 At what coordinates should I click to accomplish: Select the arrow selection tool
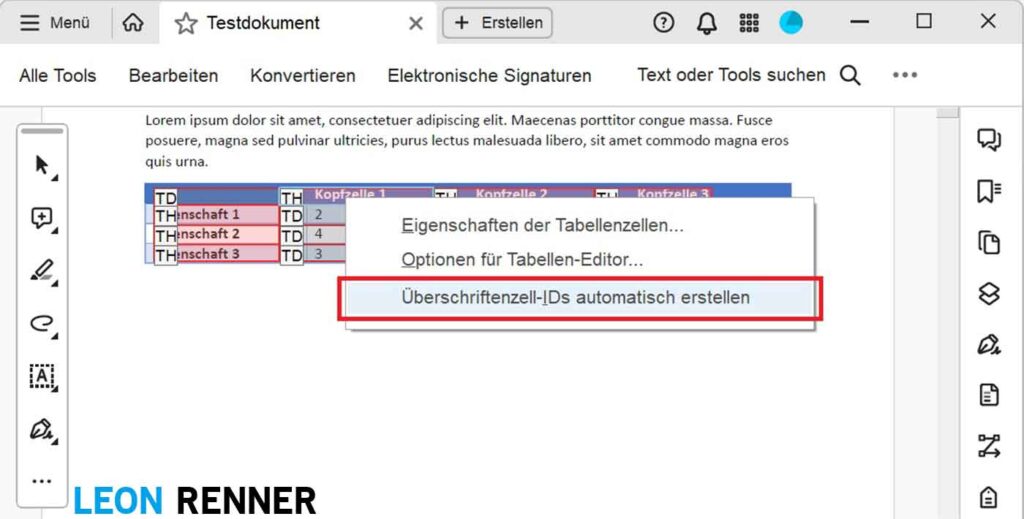tap(42, 166)
